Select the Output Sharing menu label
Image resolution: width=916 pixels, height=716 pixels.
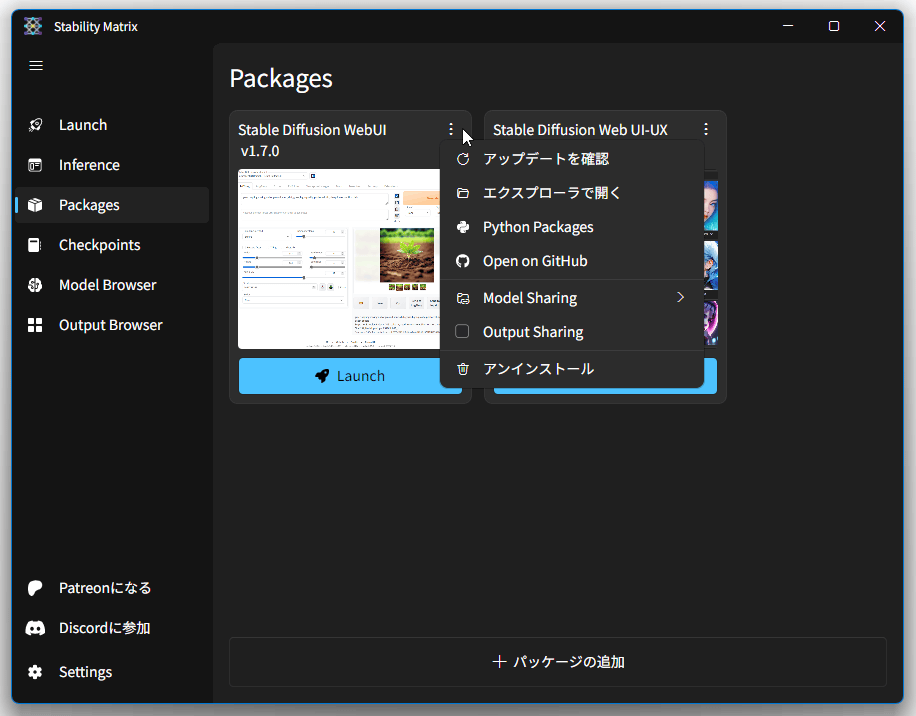(533, 332)
